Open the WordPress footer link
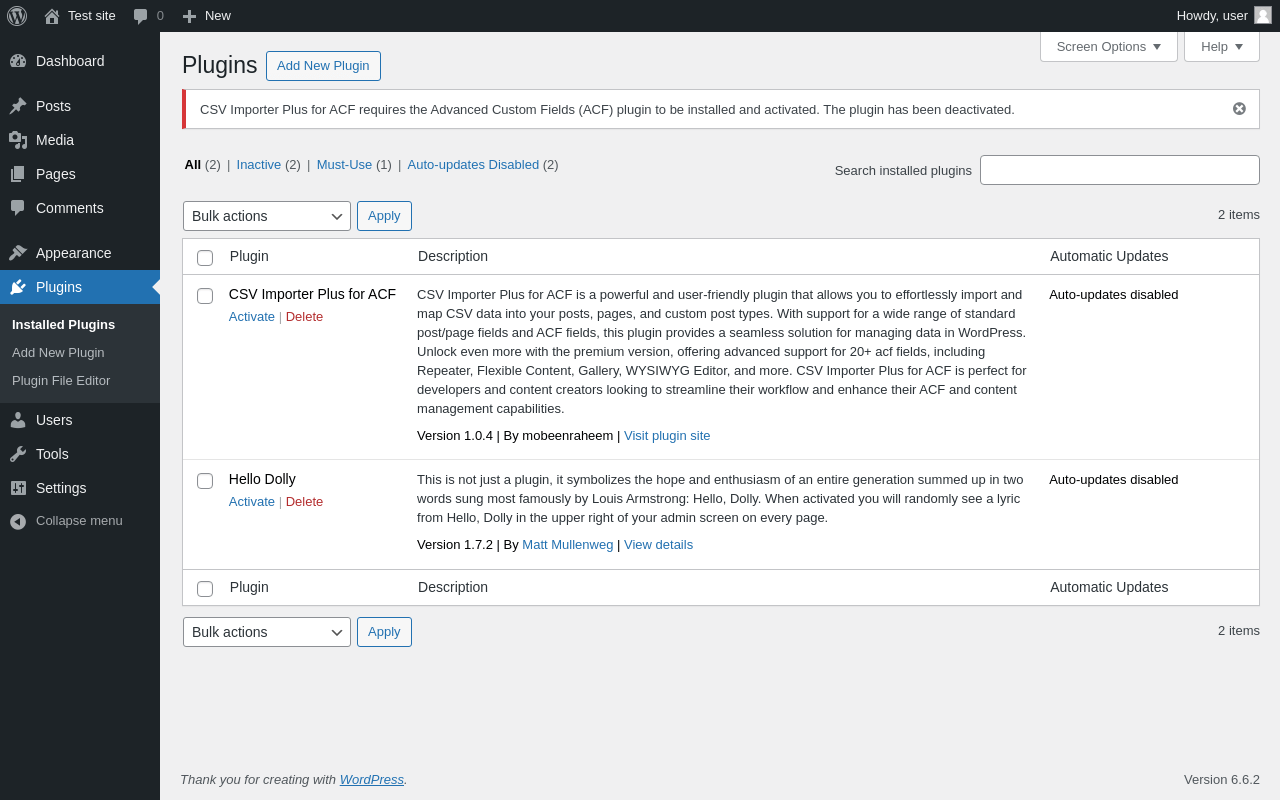Image resolution: width=1280 pixels, height=800 pixels. point(372,779)
